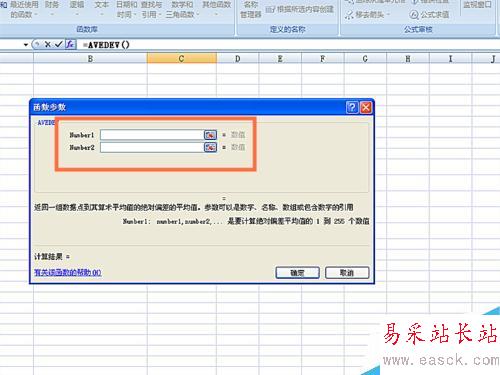Click the Insert Function fx icon
This screenshot has height=375, width=500.
[x=70, y=44]
